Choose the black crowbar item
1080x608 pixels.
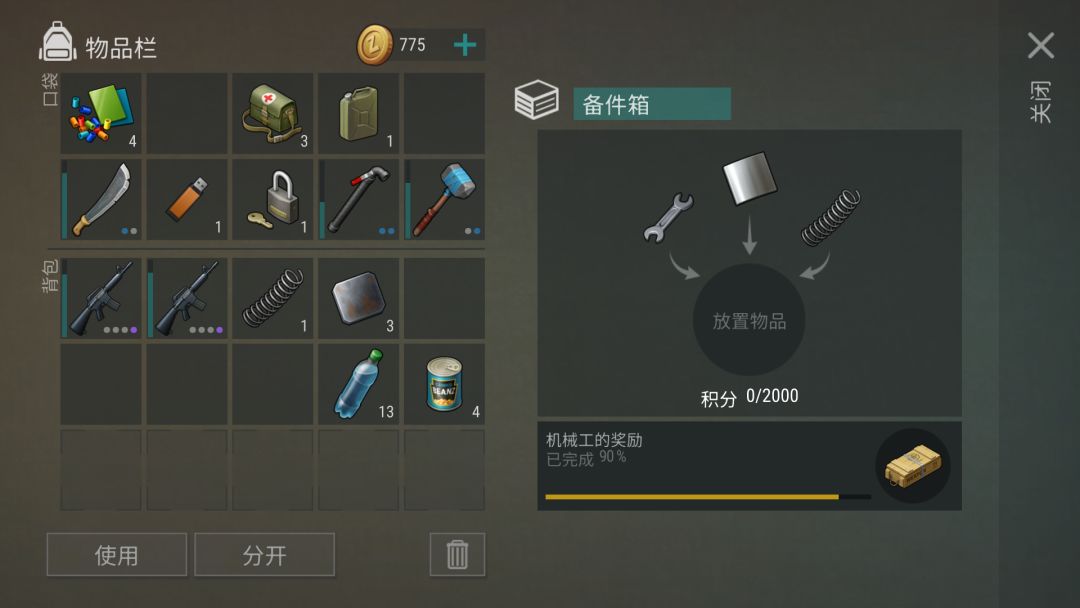tap(358, 200)
